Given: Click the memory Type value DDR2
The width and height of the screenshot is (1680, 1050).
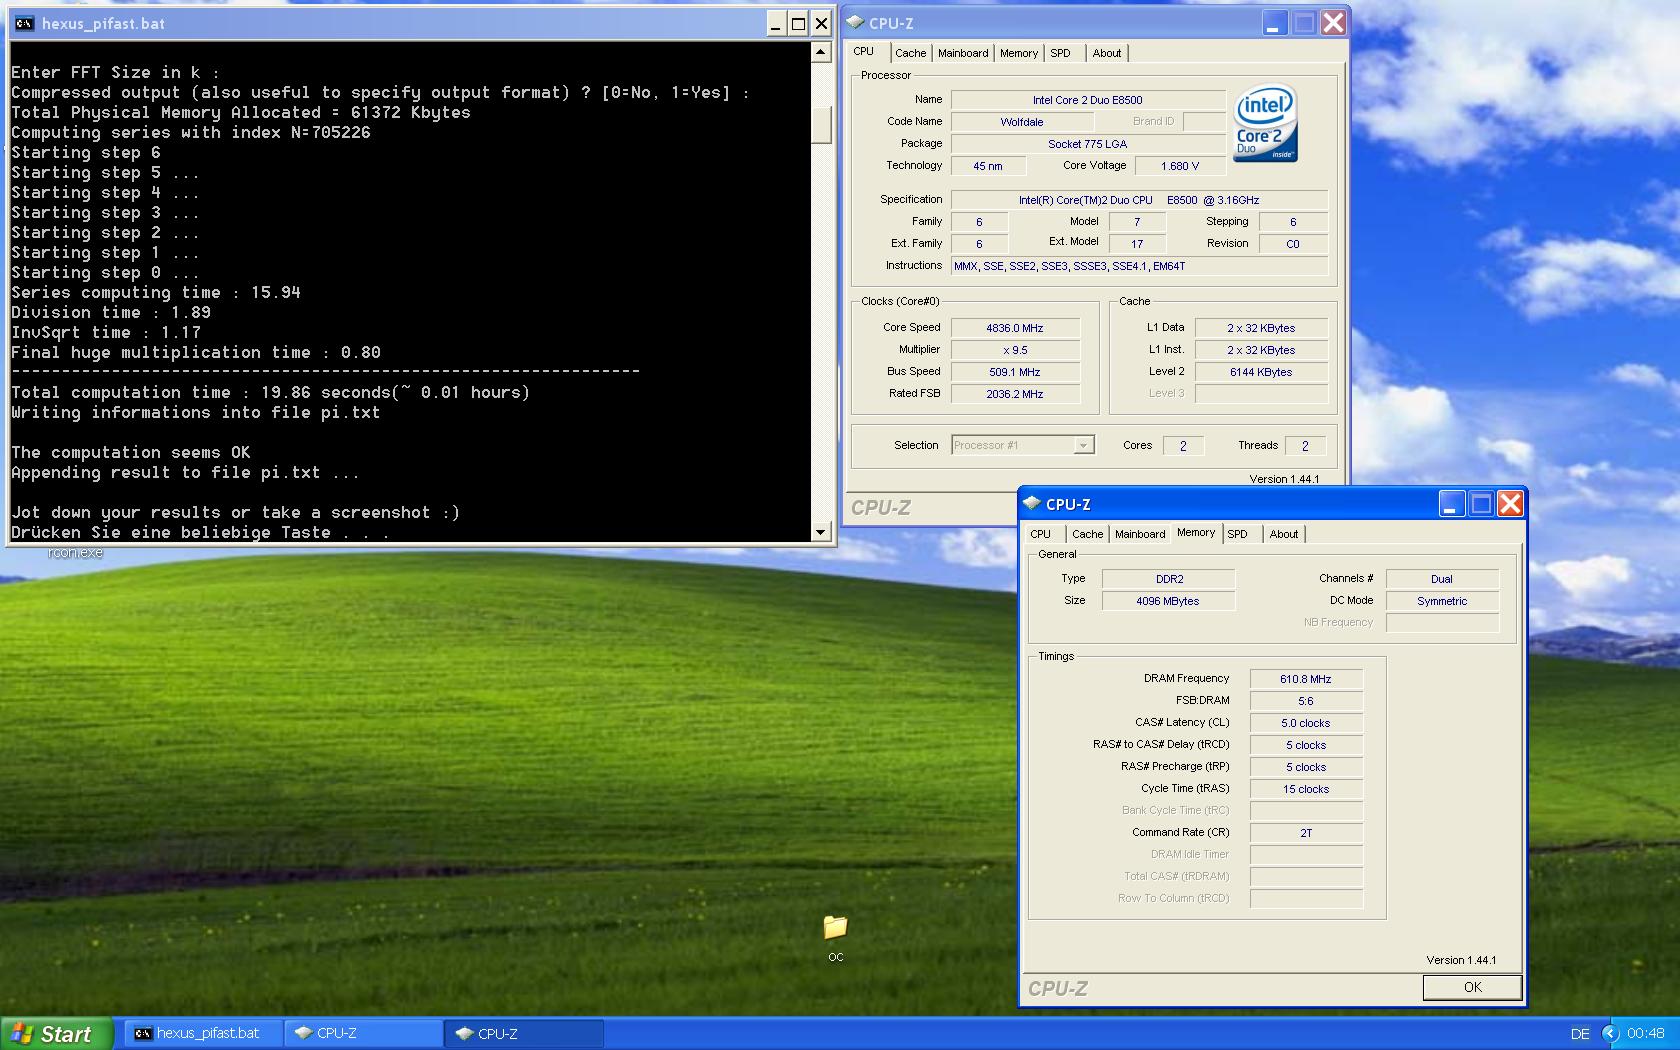Looking at the screenshot, I should point(1168,579).
